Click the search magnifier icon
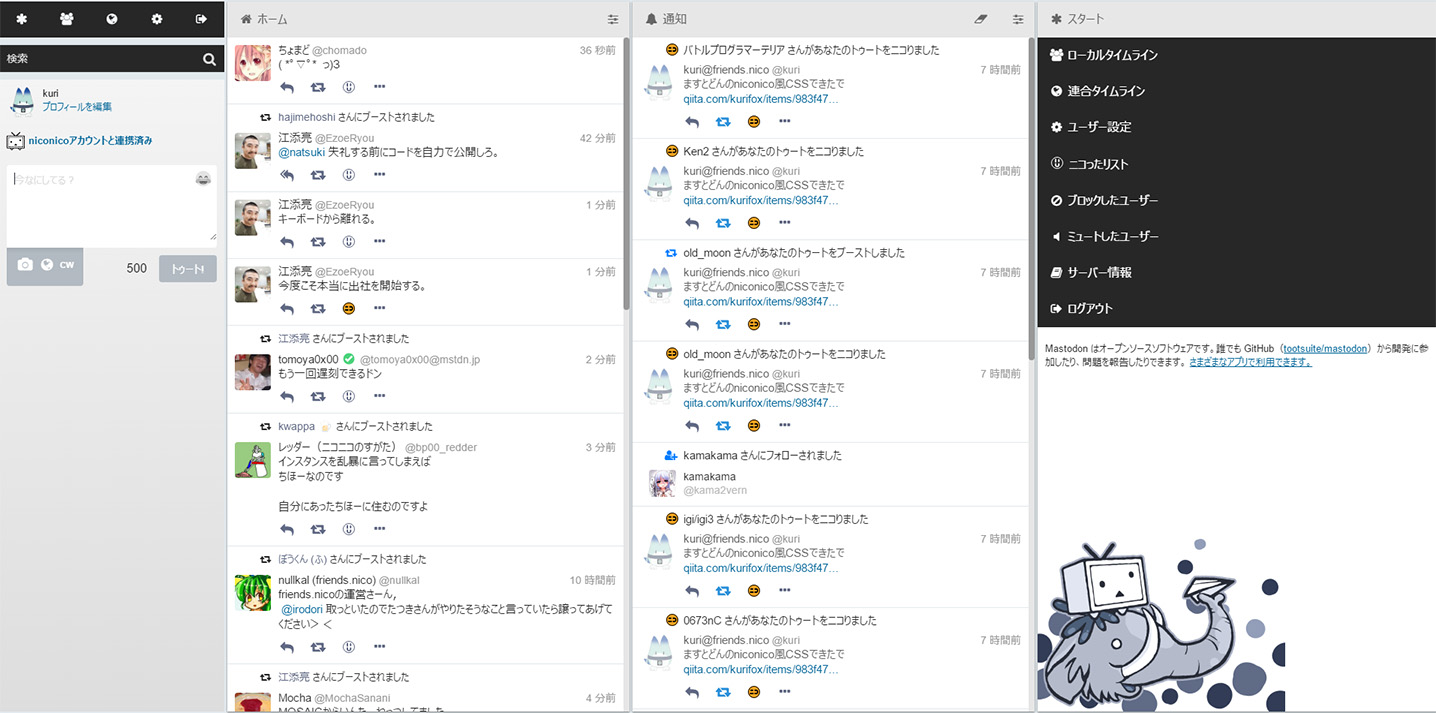Viewport: 1436px width, 713px height. (x=209, y=58)
